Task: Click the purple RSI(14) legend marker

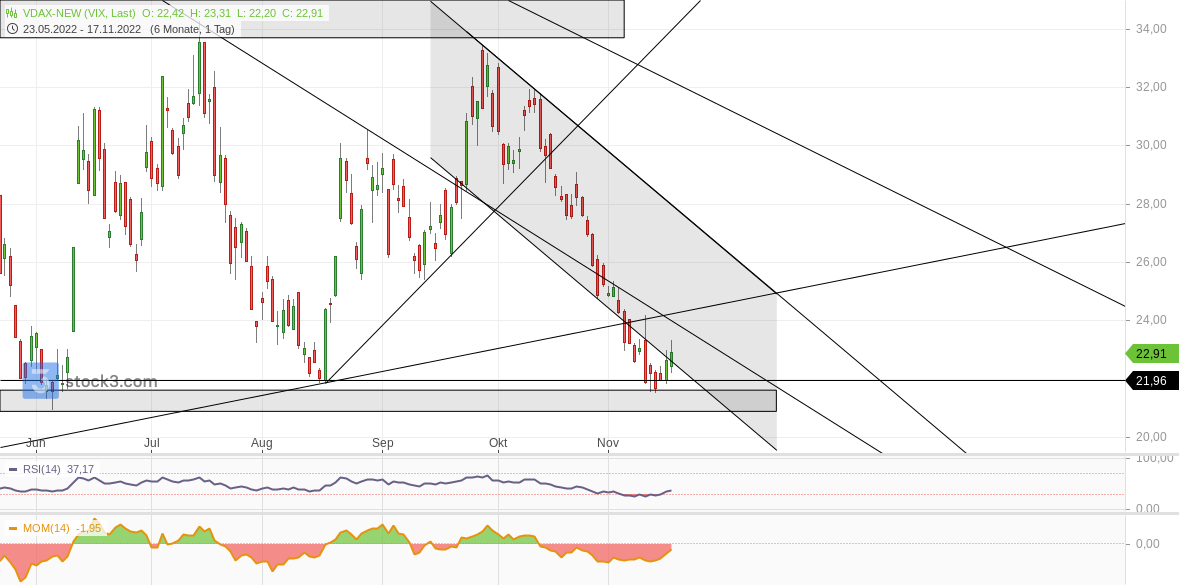Action: point(13,470)
